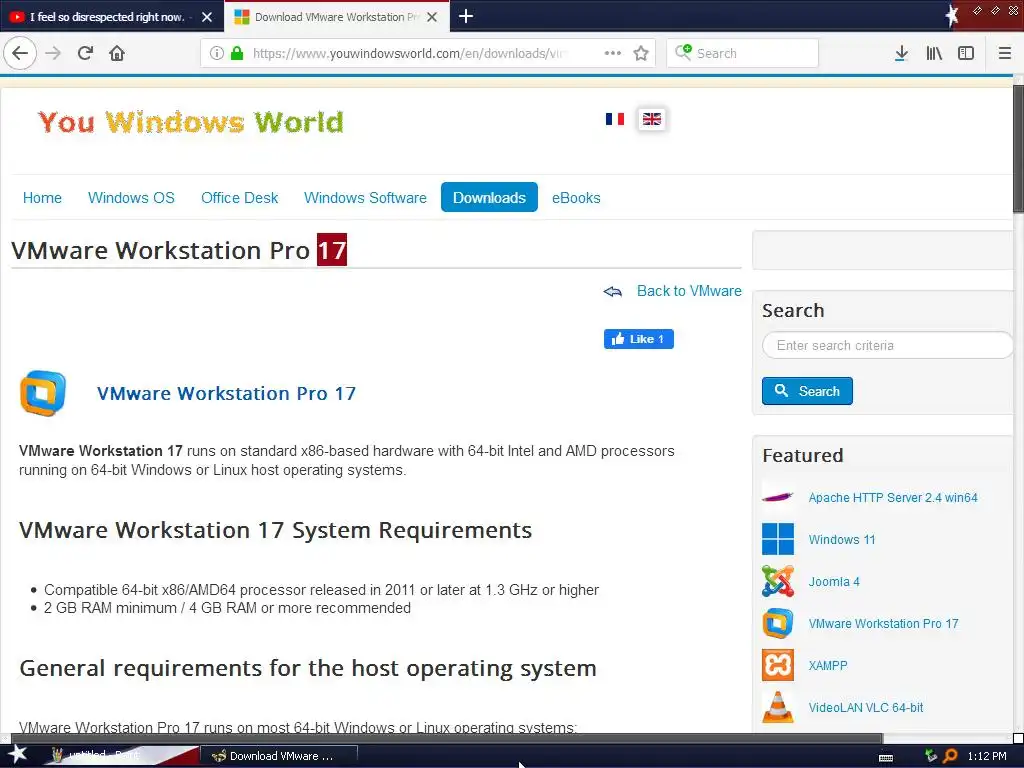
Task: Click the blue Search button in sidebar
Action: pyautogui.click(x=807, y=391)
